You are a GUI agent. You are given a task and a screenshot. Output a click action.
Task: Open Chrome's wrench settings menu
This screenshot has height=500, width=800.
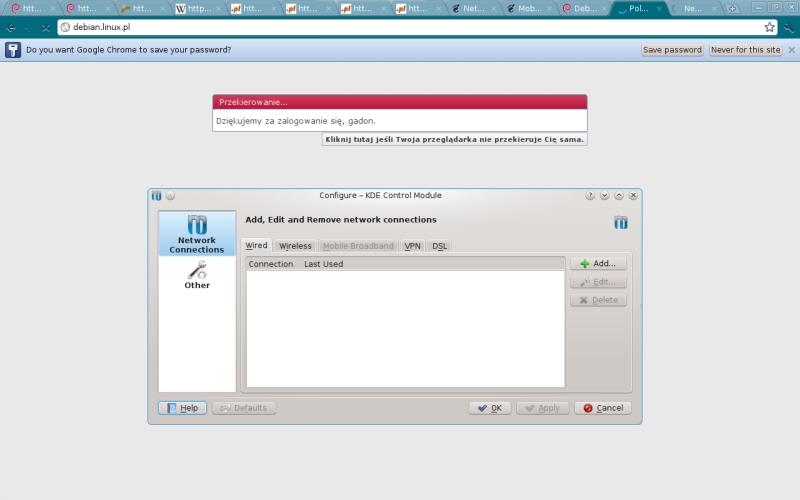pyautogui.click(x=789, y=27)
